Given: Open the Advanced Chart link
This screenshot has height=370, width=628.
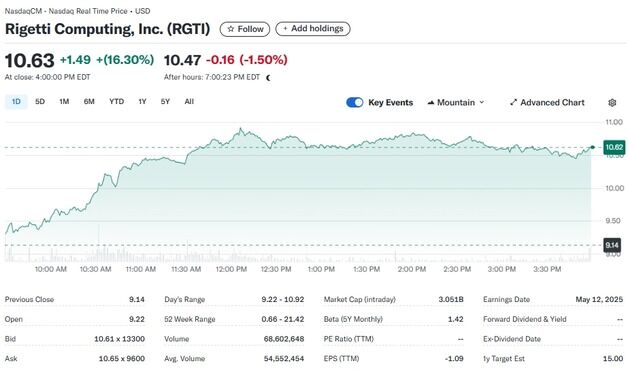Looking at the screenshot, I should pos(547,103).
